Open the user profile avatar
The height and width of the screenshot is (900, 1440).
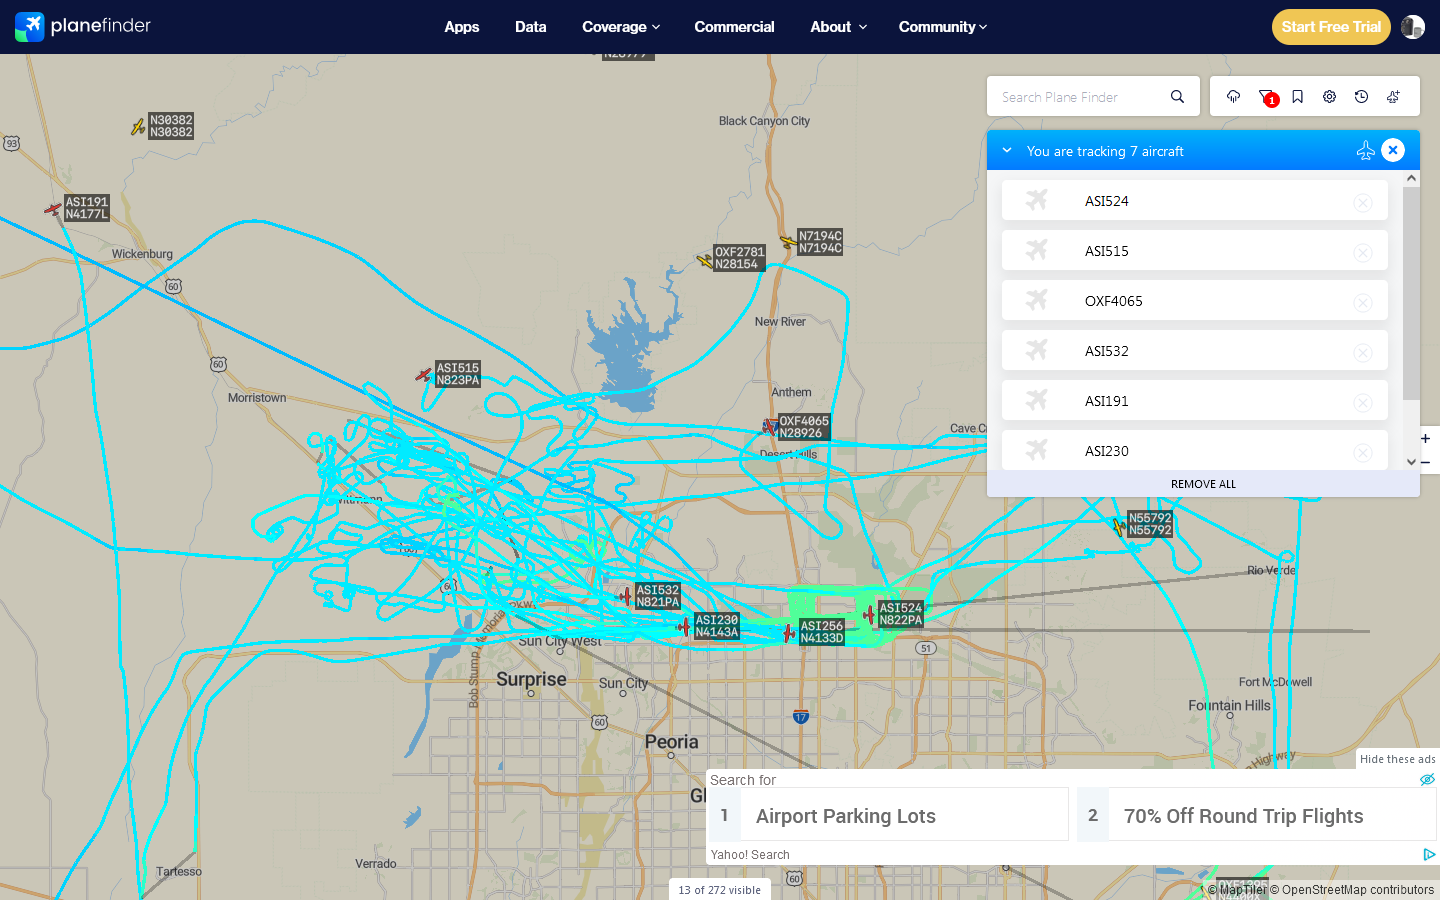pos(1413,27)
